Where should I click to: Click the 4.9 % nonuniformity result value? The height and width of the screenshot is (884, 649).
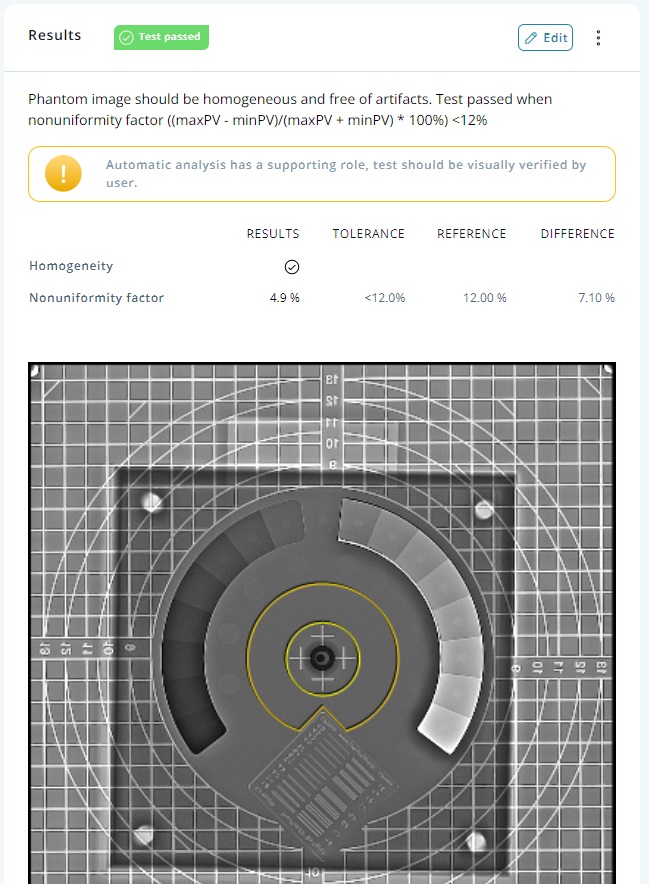(284, 298)
